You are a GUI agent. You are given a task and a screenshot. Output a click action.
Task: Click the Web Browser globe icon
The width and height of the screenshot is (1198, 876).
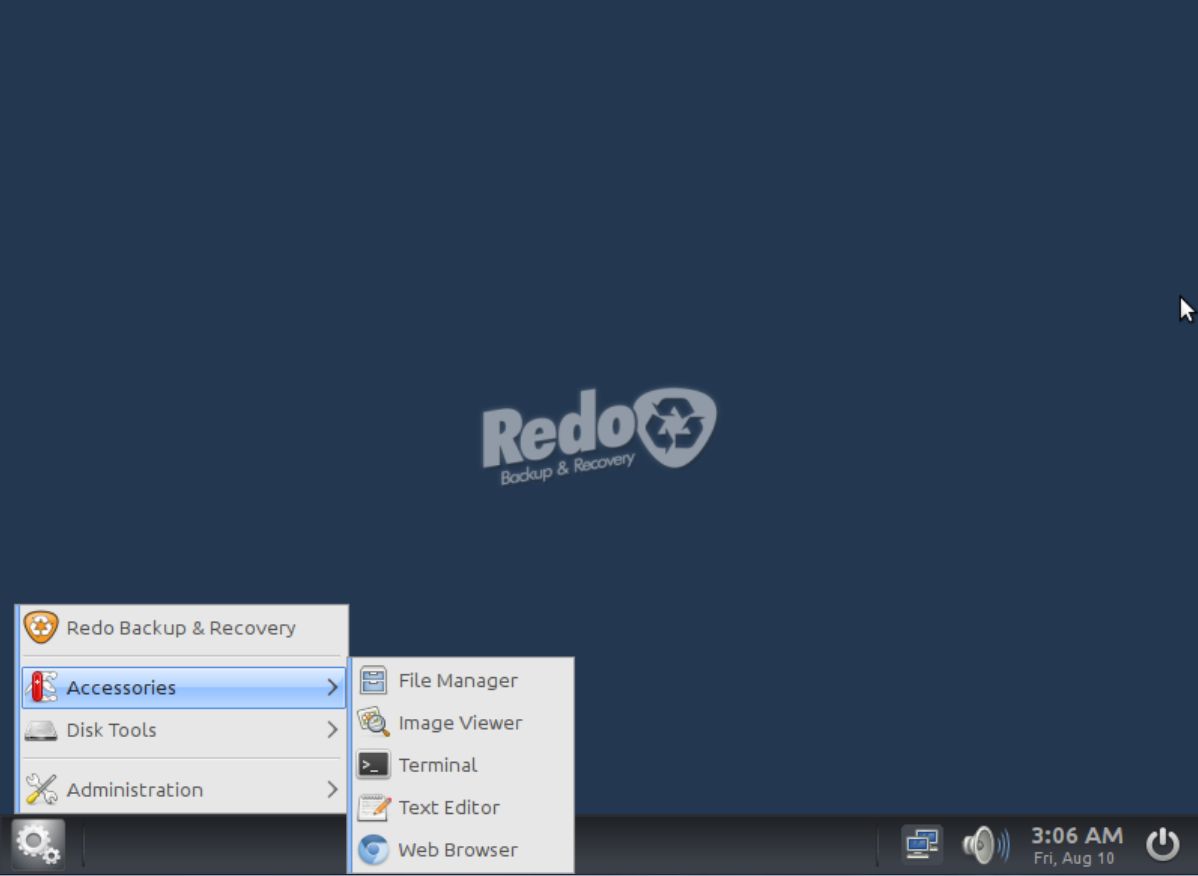point(373,850)
